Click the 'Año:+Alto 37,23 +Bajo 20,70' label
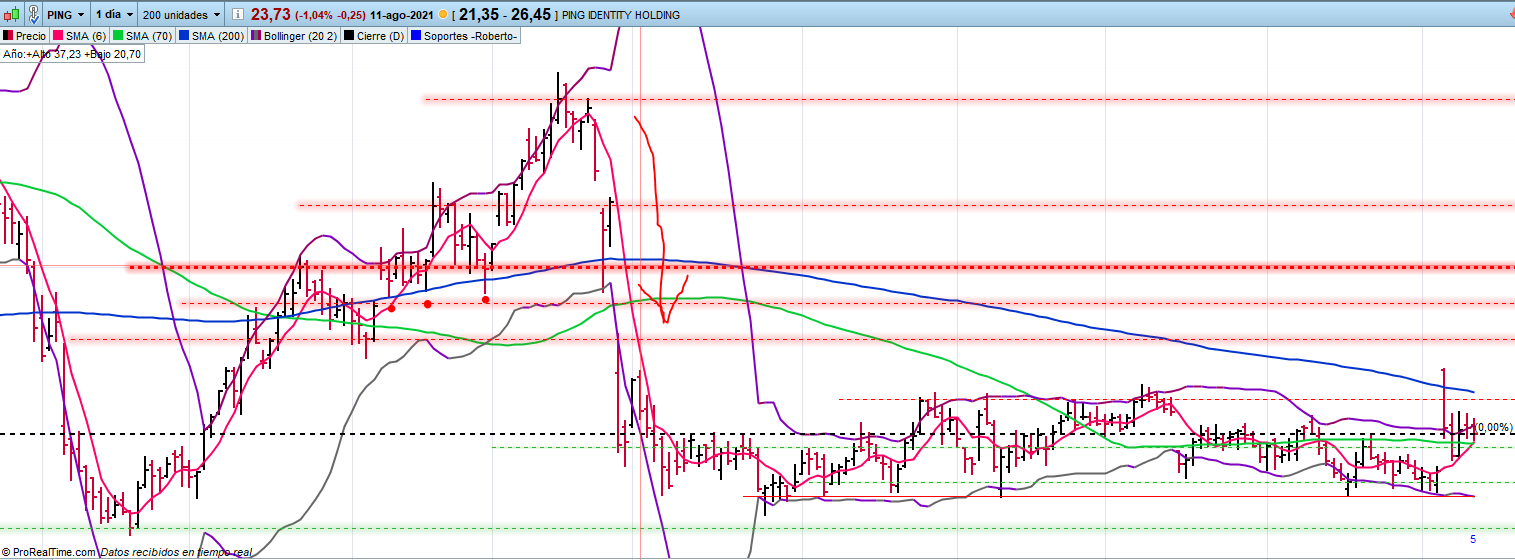Viewport: 1515px width, 560px height. pos(72,54)
